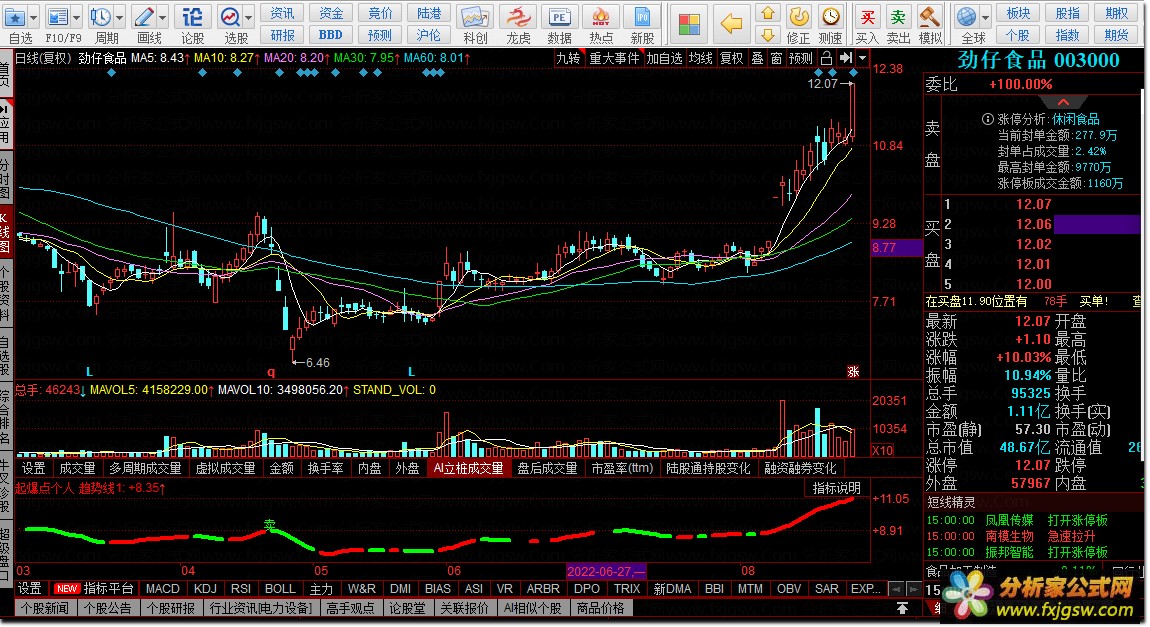Collapse the 涨停分析 panel with red chevron

click(x=1063, y=102)
